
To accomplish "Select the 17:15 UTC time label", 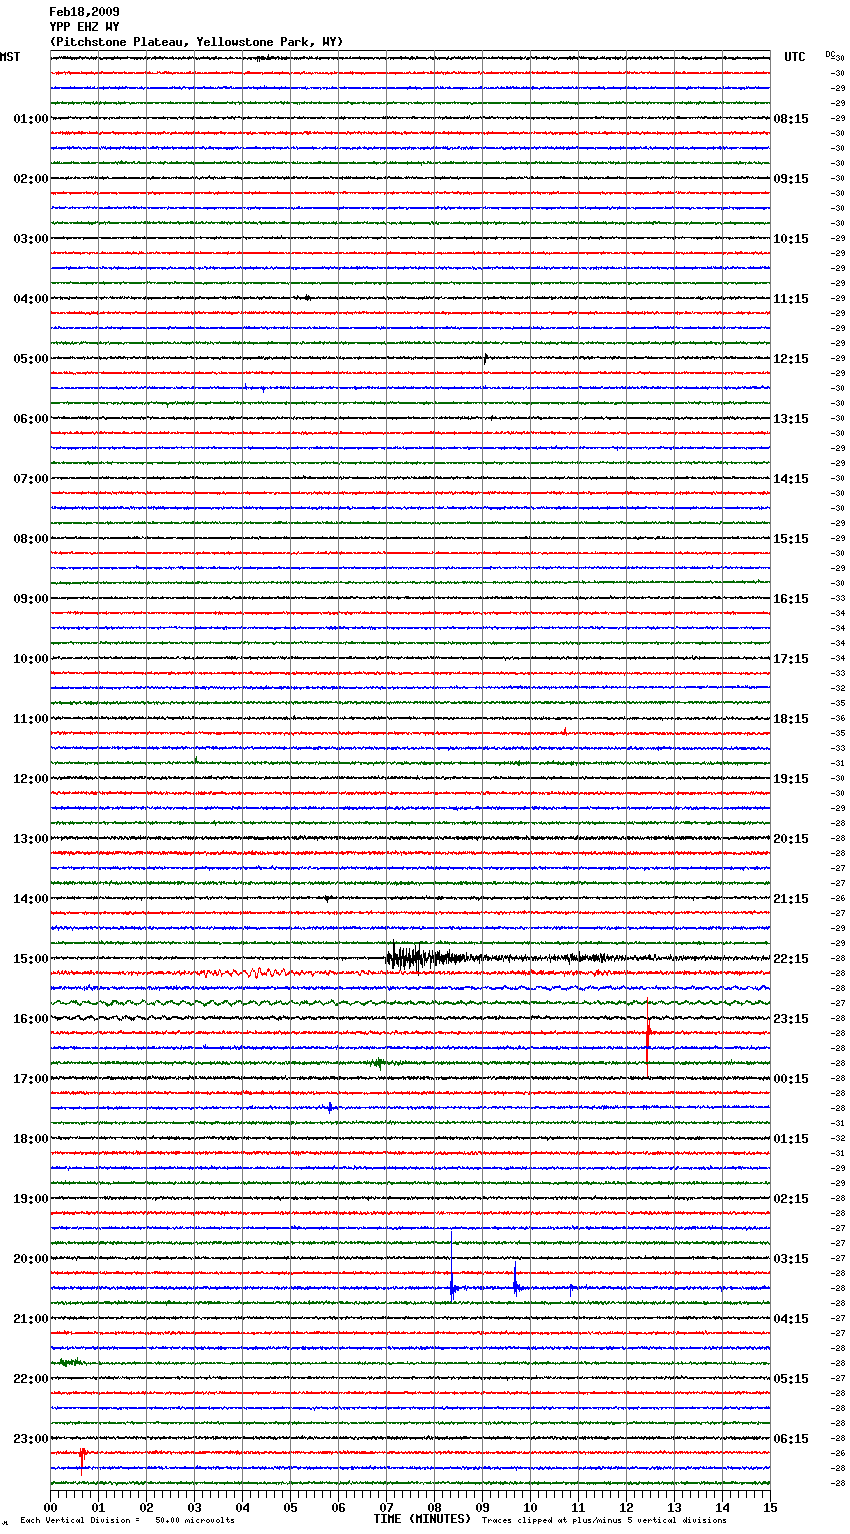I will click(x=791, y=659).
